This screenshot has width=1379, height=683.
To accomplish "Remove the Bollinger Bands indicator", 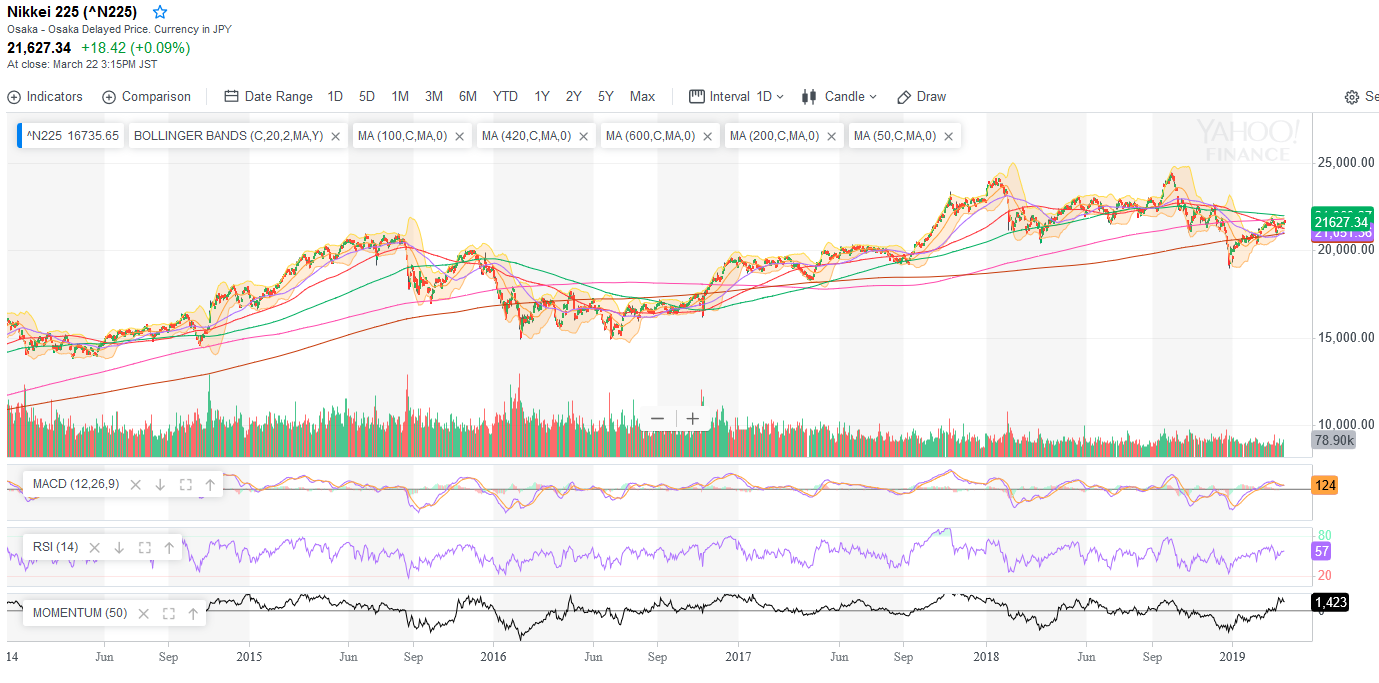I will [x=336, y=136].
